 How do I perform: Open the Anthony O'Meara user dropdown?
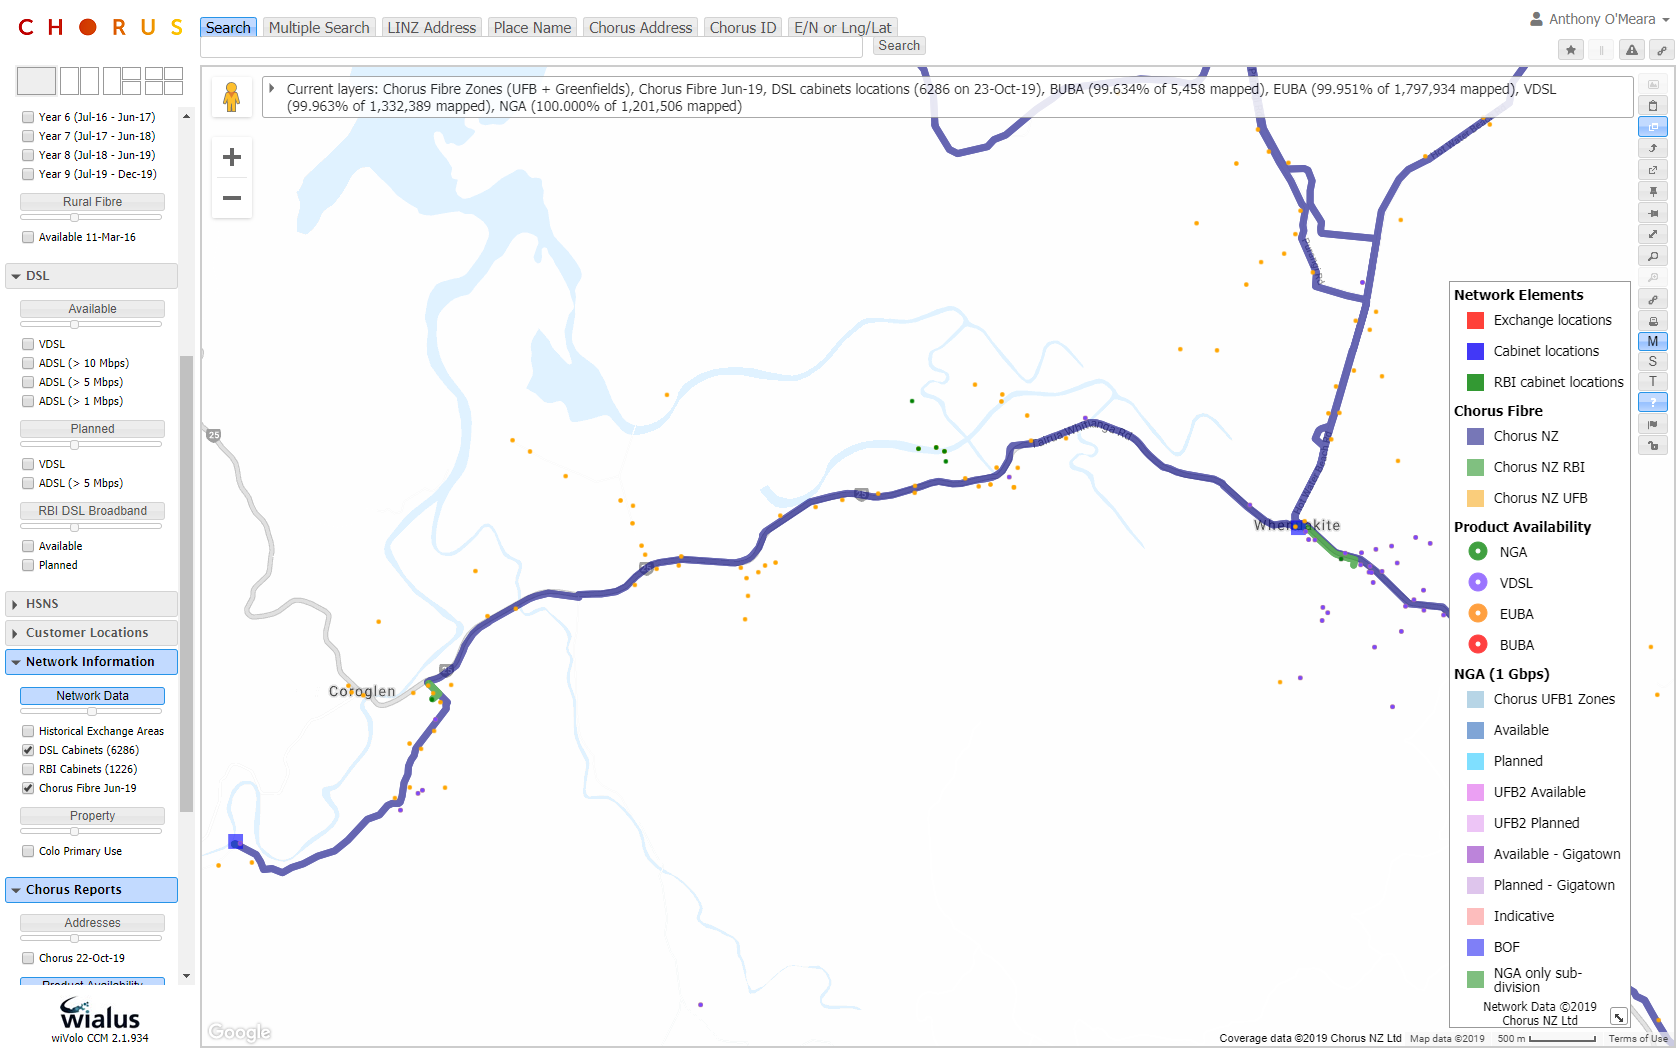point(1600,19)
